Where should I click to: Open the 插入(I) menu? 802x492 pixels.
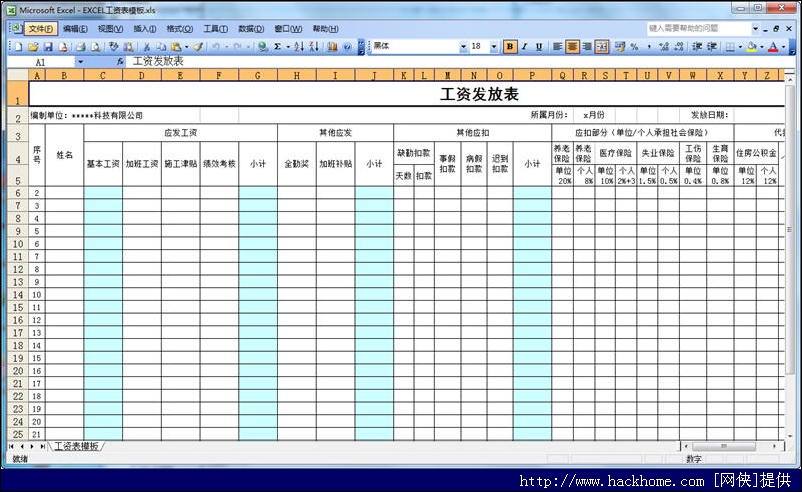145,29
